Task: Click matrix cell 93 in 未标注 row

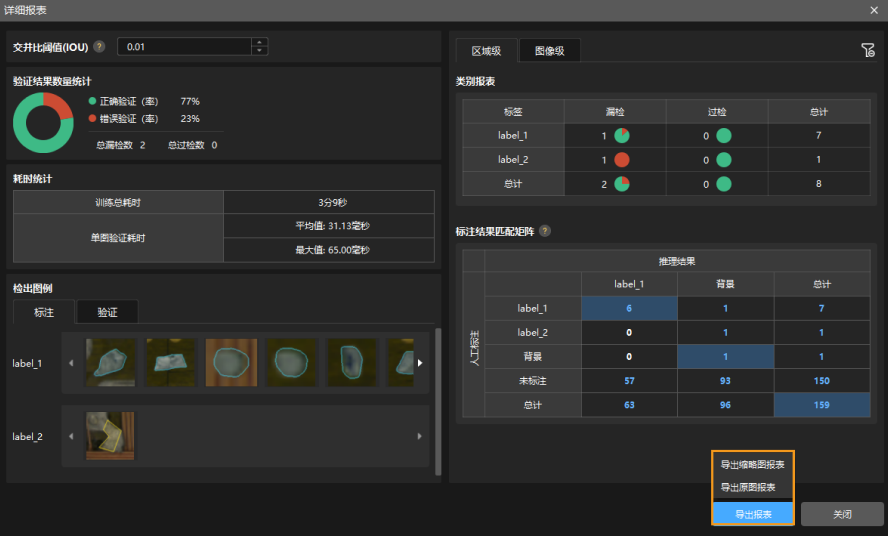Action: tap(725, 381)
